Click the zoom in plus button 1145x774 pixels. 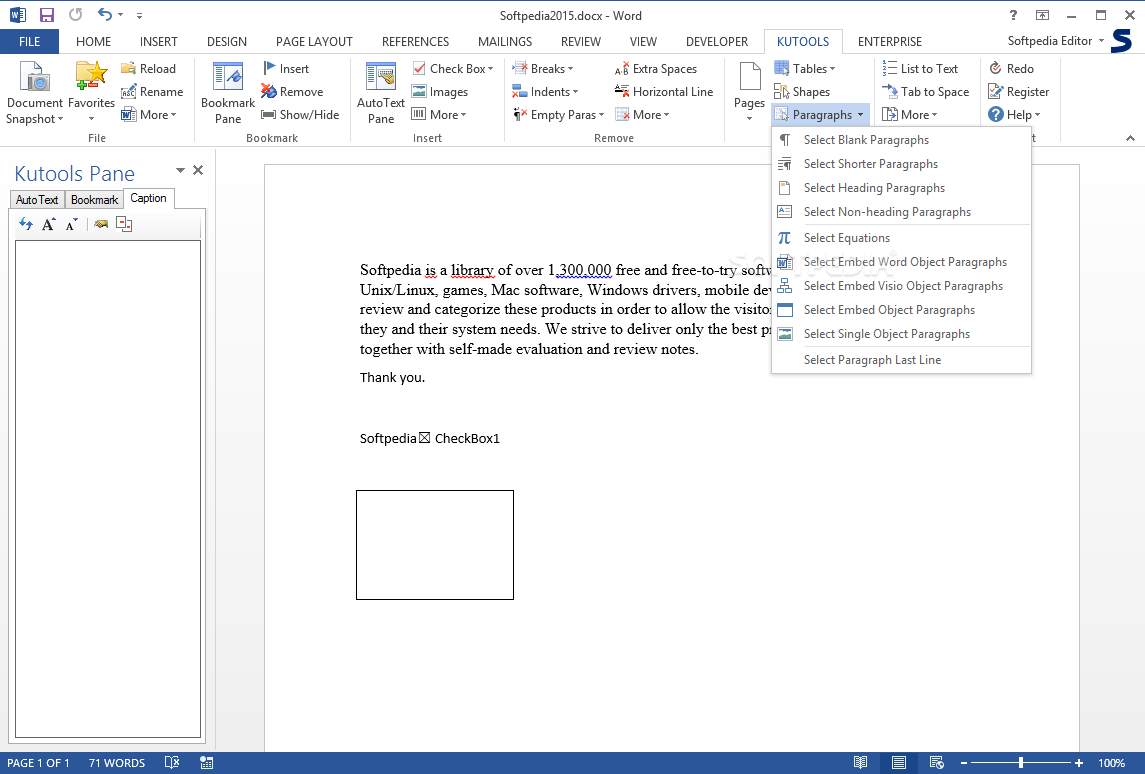click(1079, 762)
